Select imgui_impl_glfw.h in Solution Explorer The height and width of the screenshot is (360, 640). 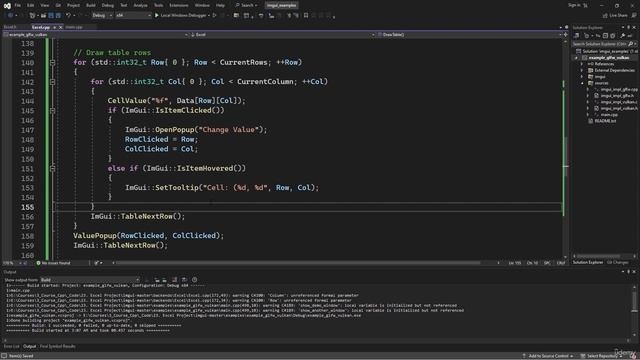point(614,96)
